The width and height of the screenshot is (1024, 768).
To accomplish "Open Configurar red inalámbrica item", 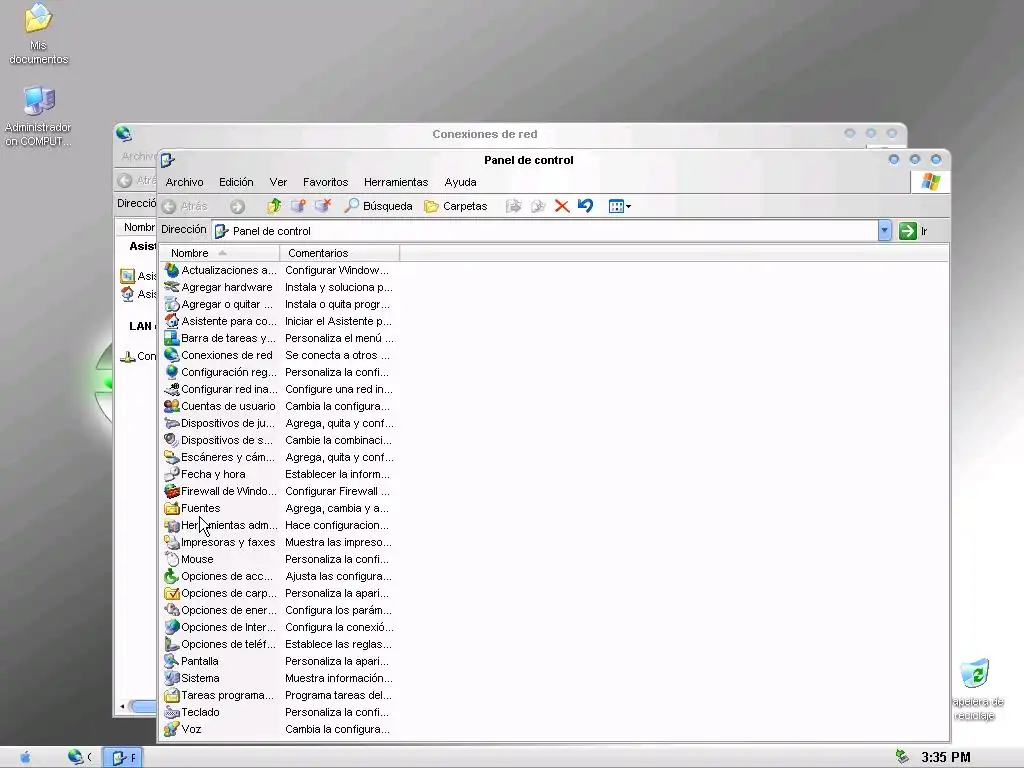I will [220, 389].
